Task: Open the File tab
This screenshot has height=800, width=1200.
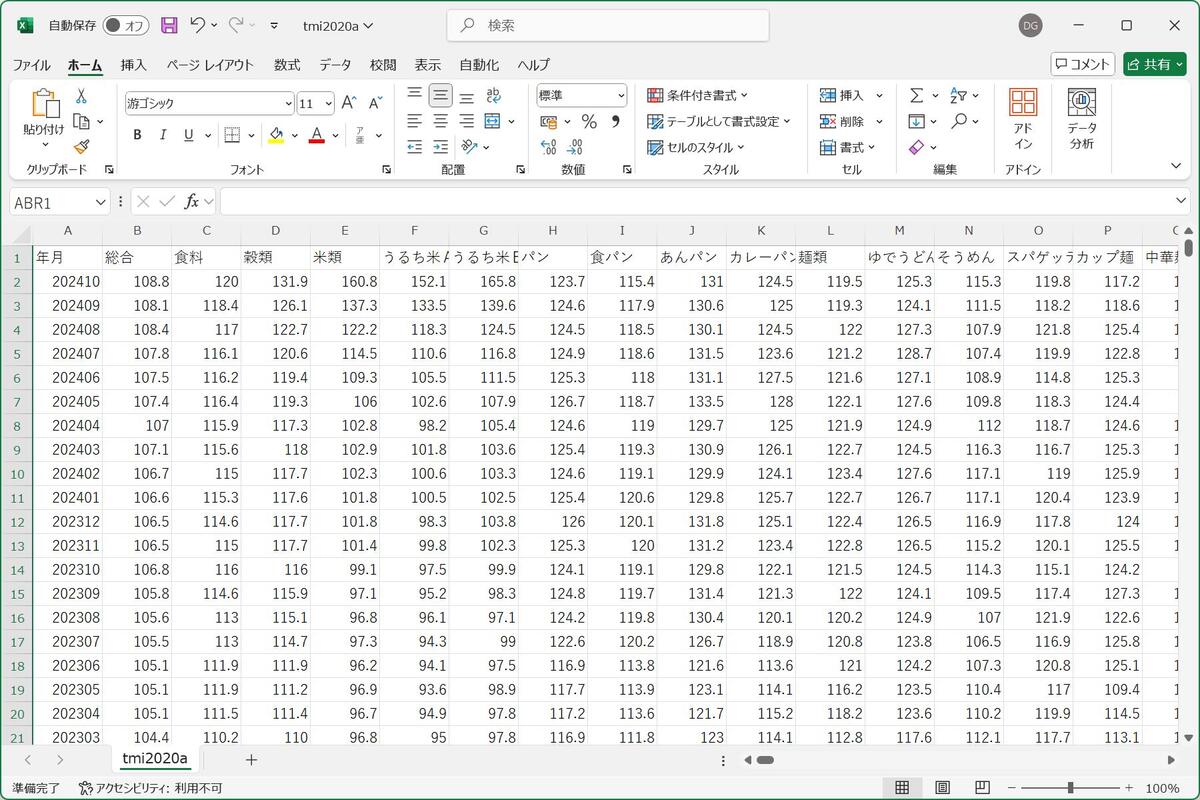Action: [x=31, y=65]
